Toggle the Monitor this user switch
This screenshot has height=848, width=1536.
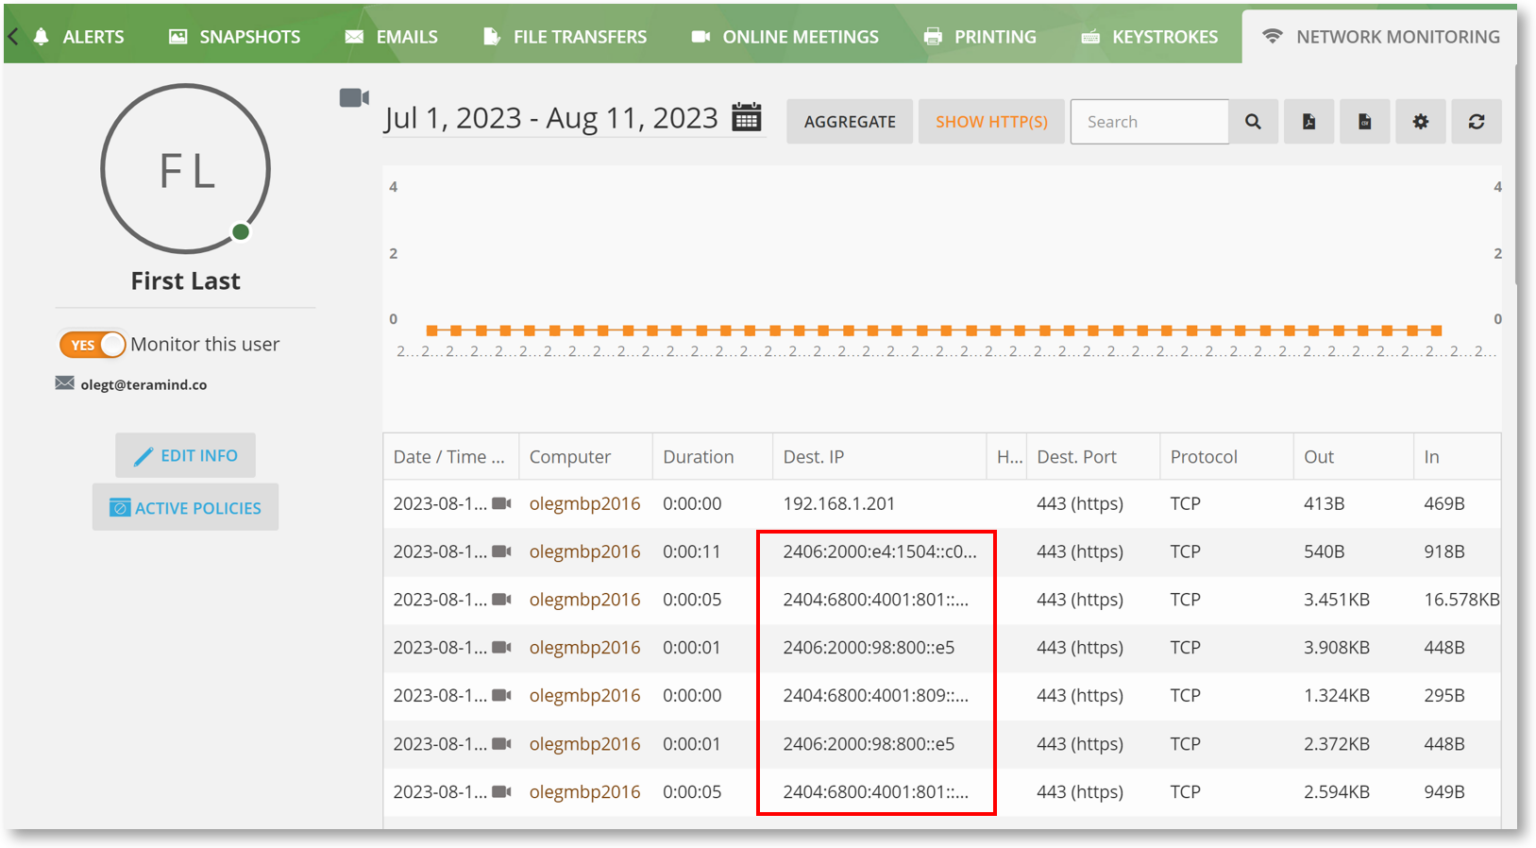click(92, 345)
